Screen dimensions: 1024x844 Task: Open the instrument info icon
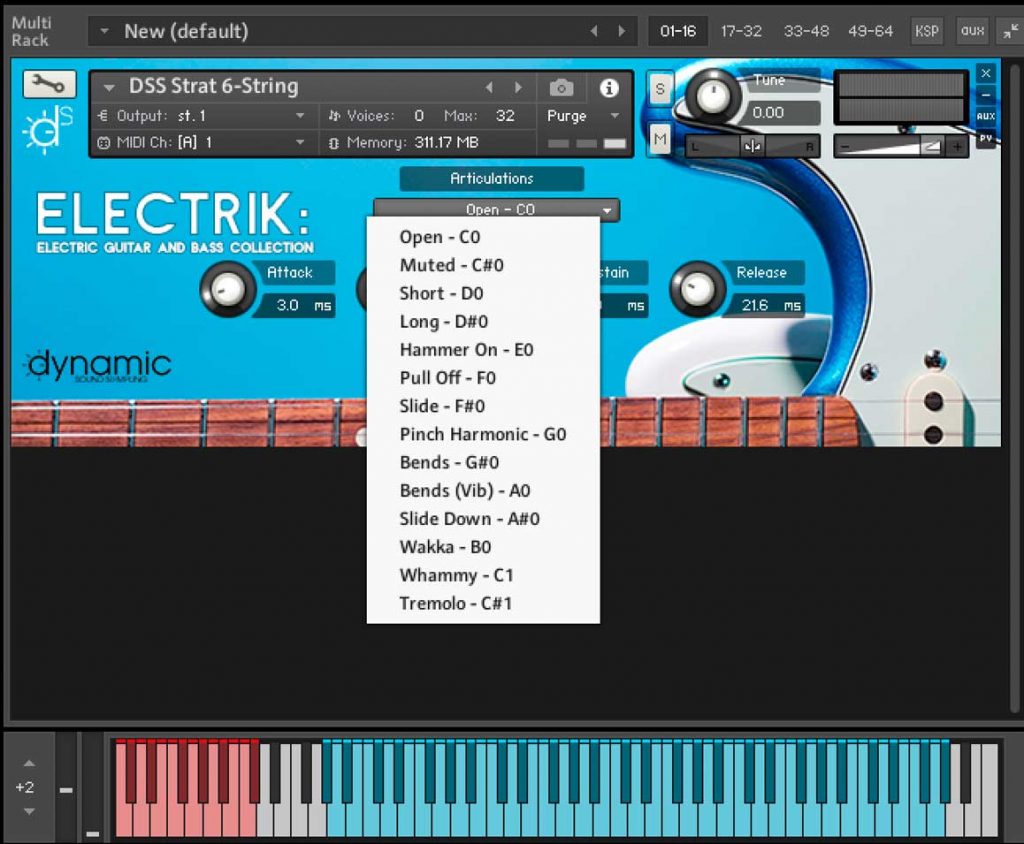point(609,88)
